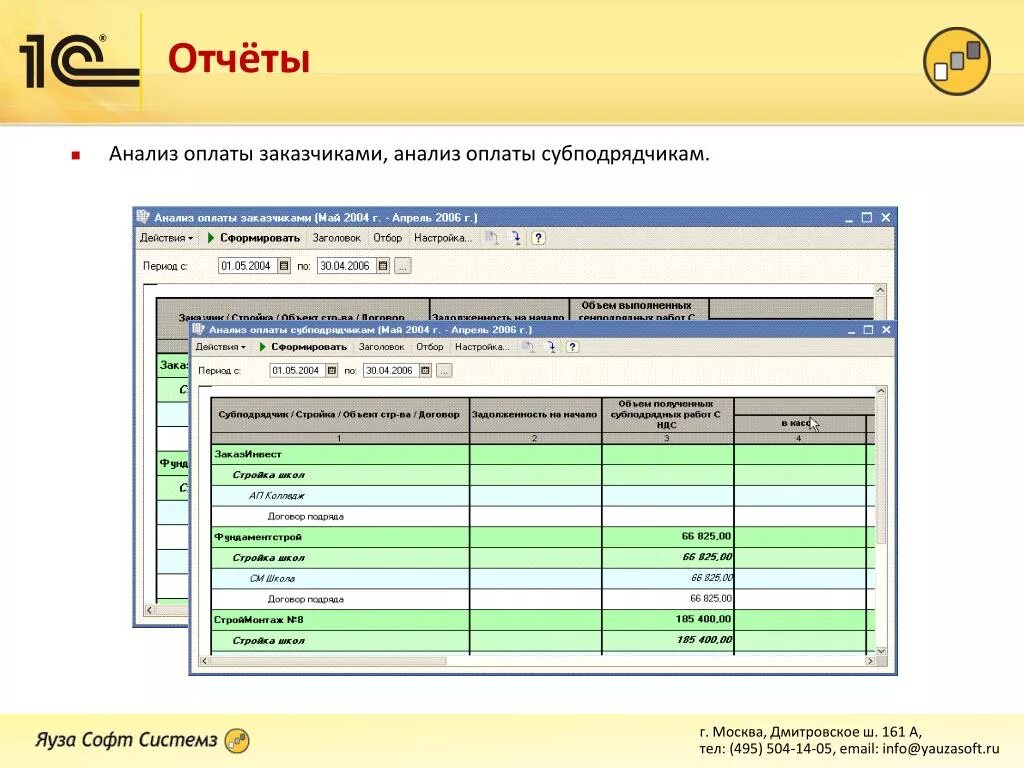Image resolution: width=1024 pixels, height=768 pixels.
Task: Click 'в кассу' column header
Action: (799, 423)
